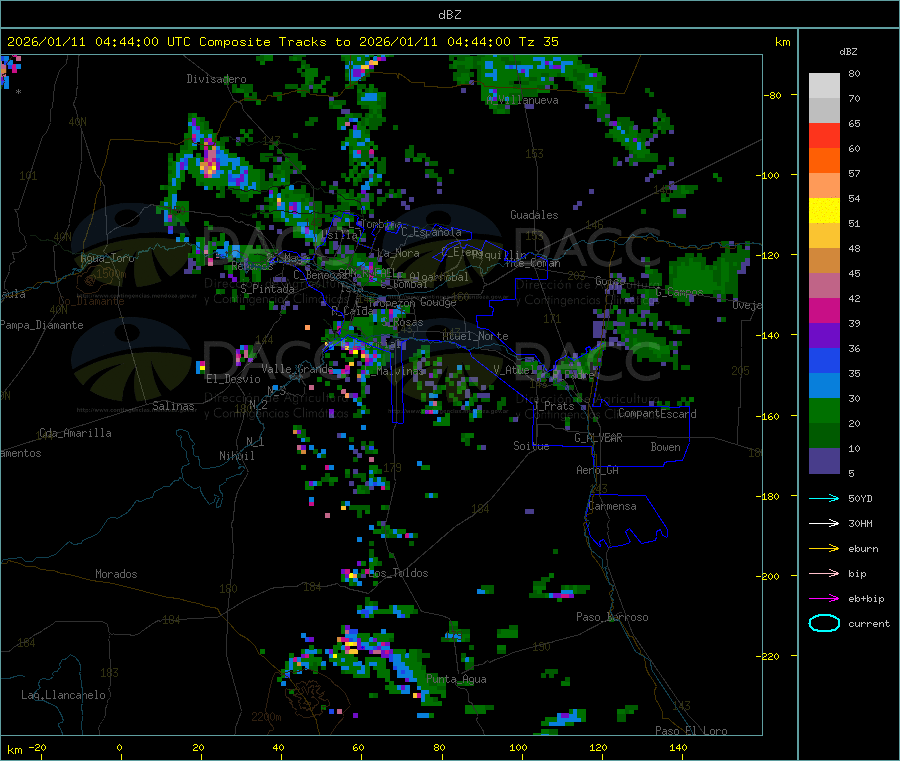Click the Los_Toldos location label
This screenshot has height=761, width=900.
[x=399, y=573]
